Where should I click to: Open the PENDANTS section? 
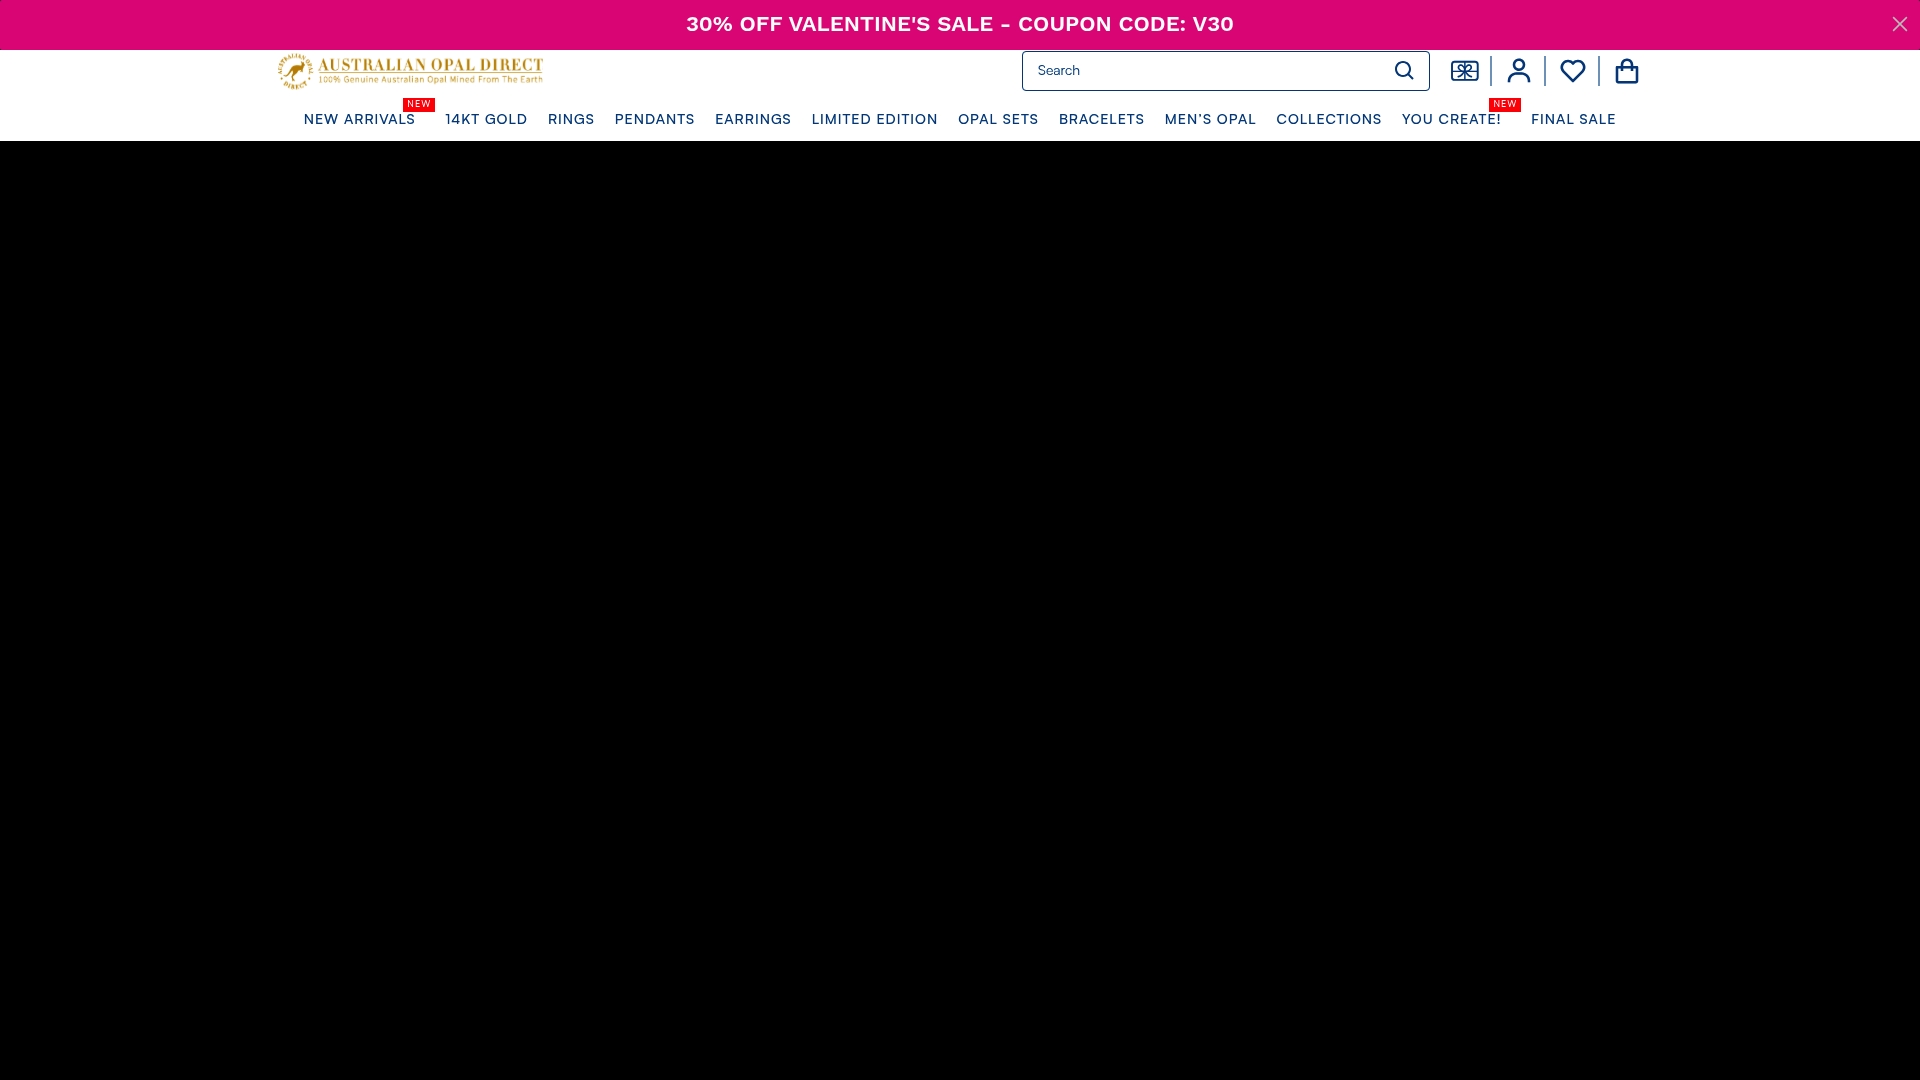pyautogui.click(x=654, y=119)
